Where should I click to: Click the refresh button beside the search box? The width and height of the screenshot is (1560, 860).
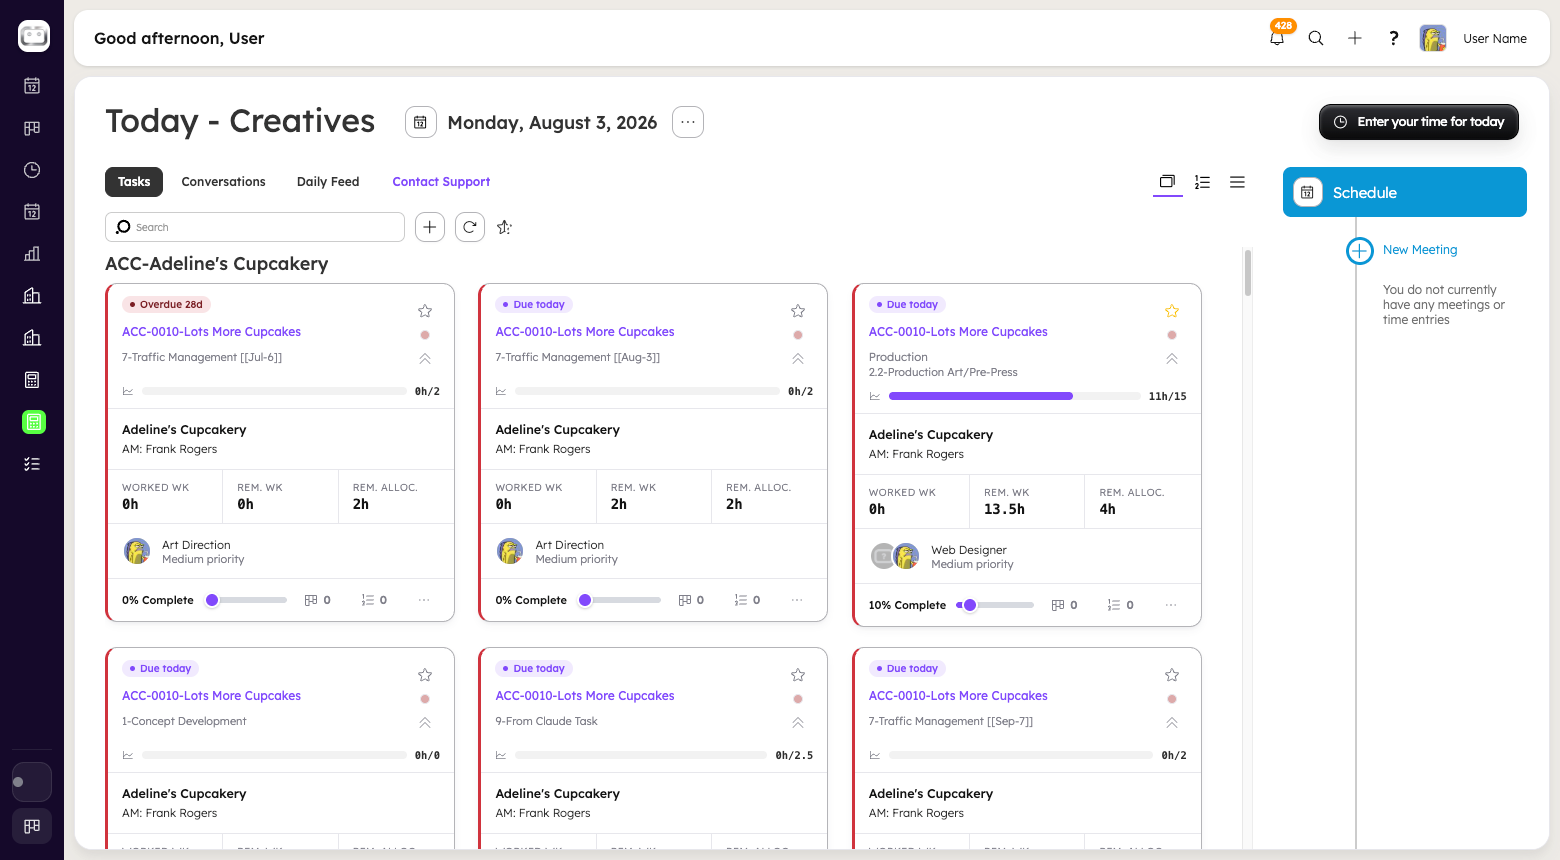pos(470,227)
